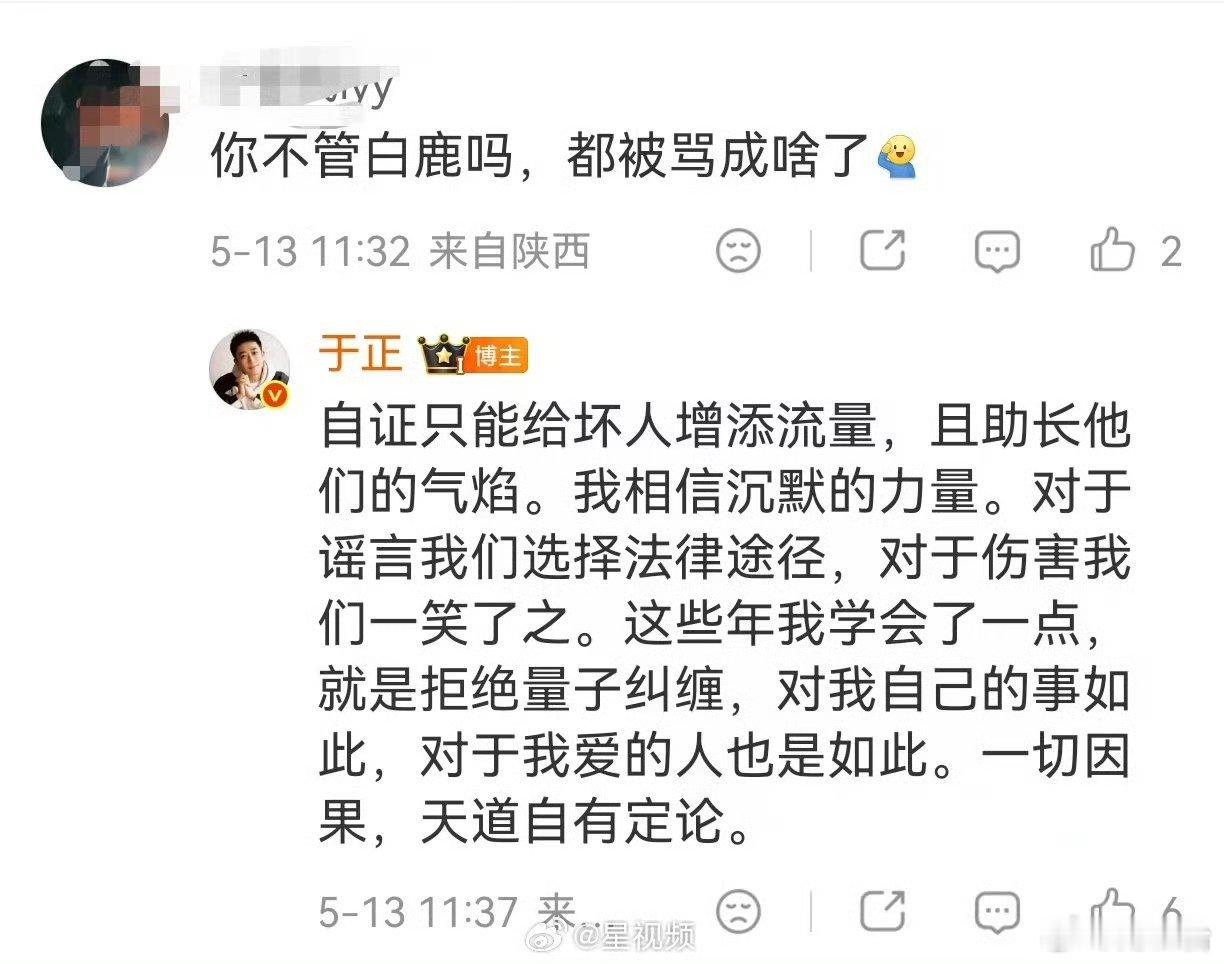This screenshot has height=964, width=1224.
Task: Tap the sad-face dislike icon on first comment
Action: click(738, 250)
